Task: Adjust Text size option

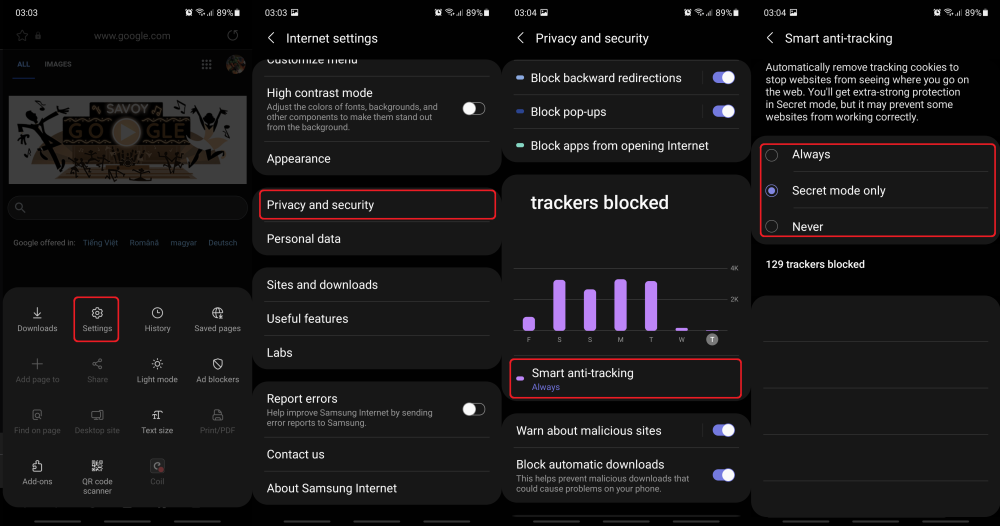Action: tap(157, 421)
